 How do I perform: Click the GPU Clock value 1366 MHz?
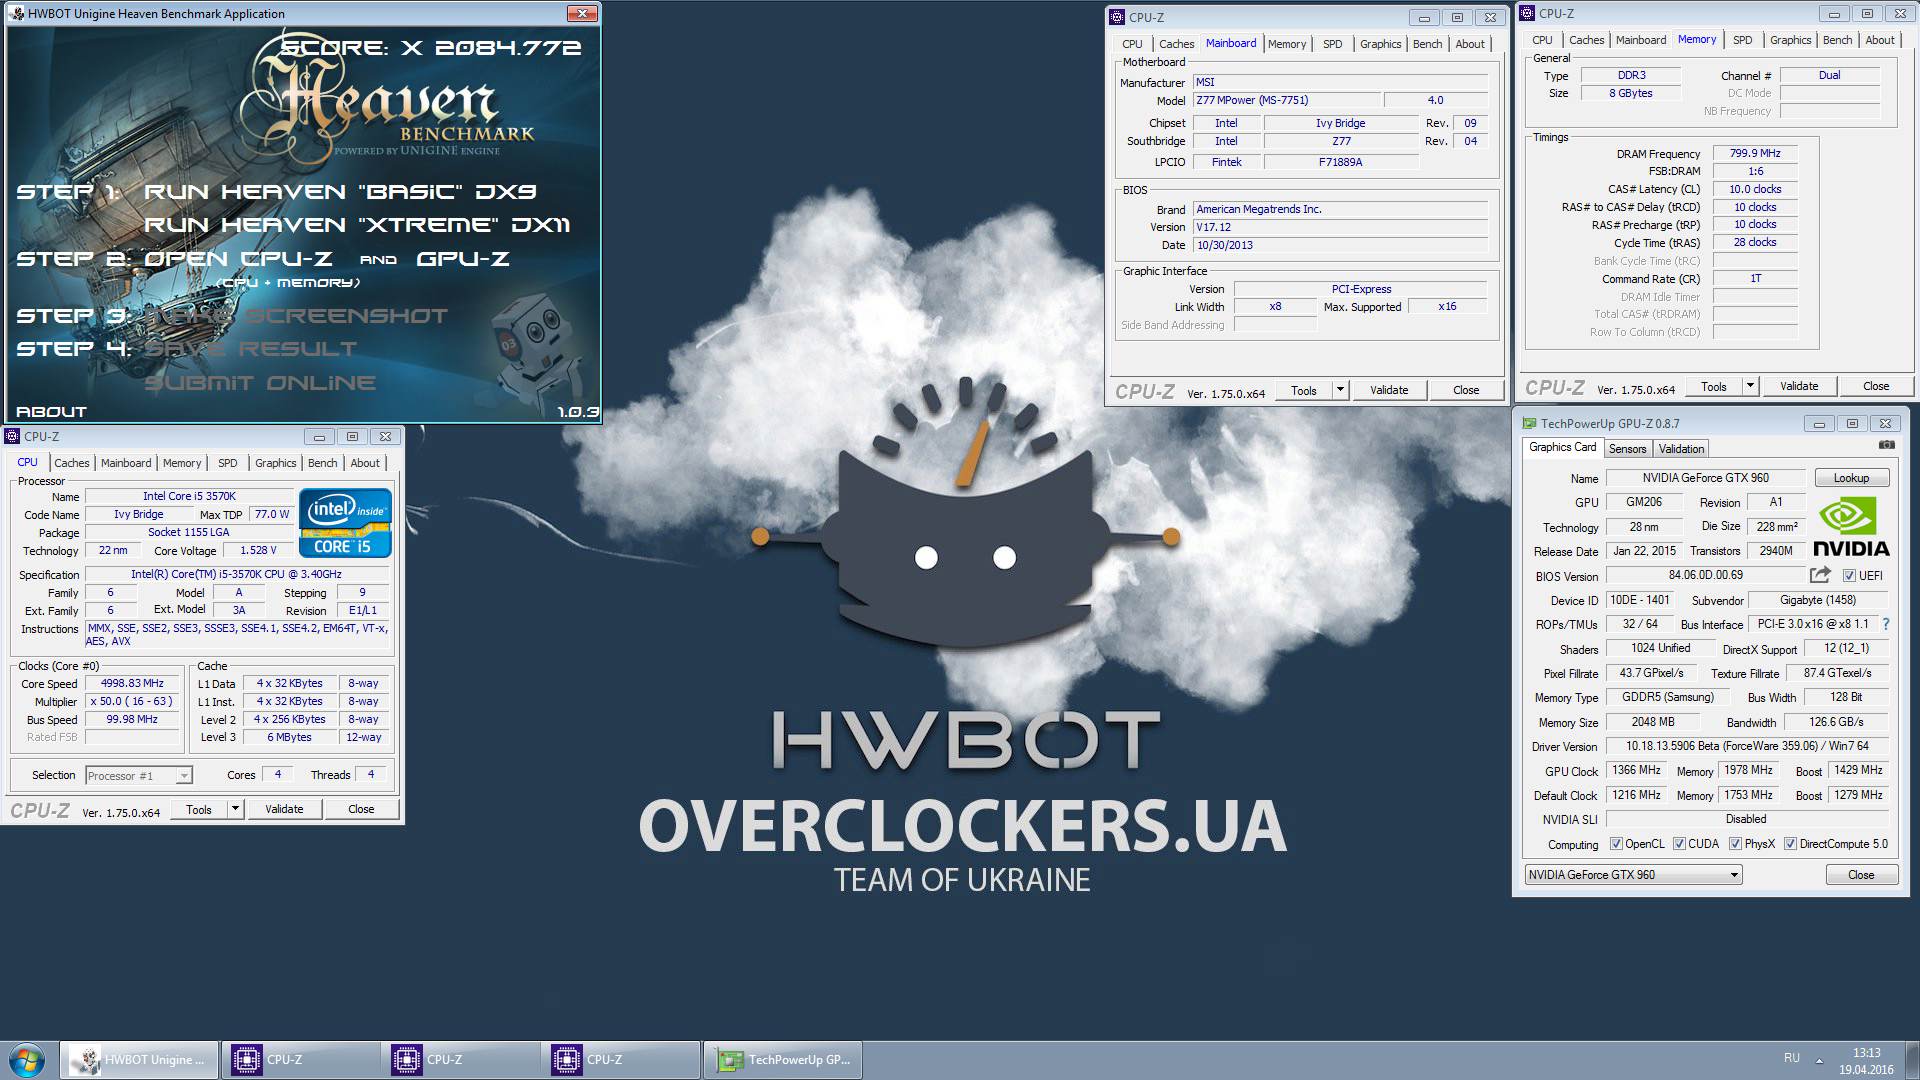click(x=1636, y=770)
